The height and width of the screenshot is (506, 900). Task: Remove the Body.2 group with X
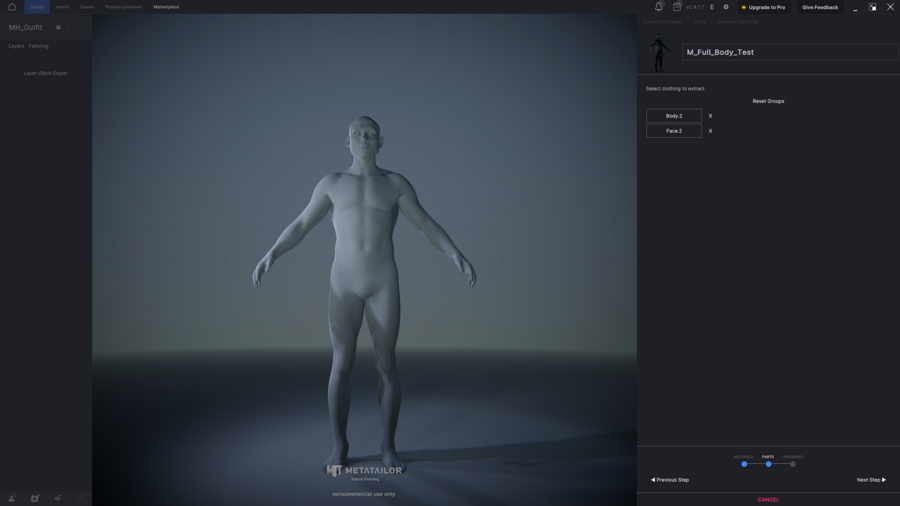pyautogui.click(x=710, y=116)
